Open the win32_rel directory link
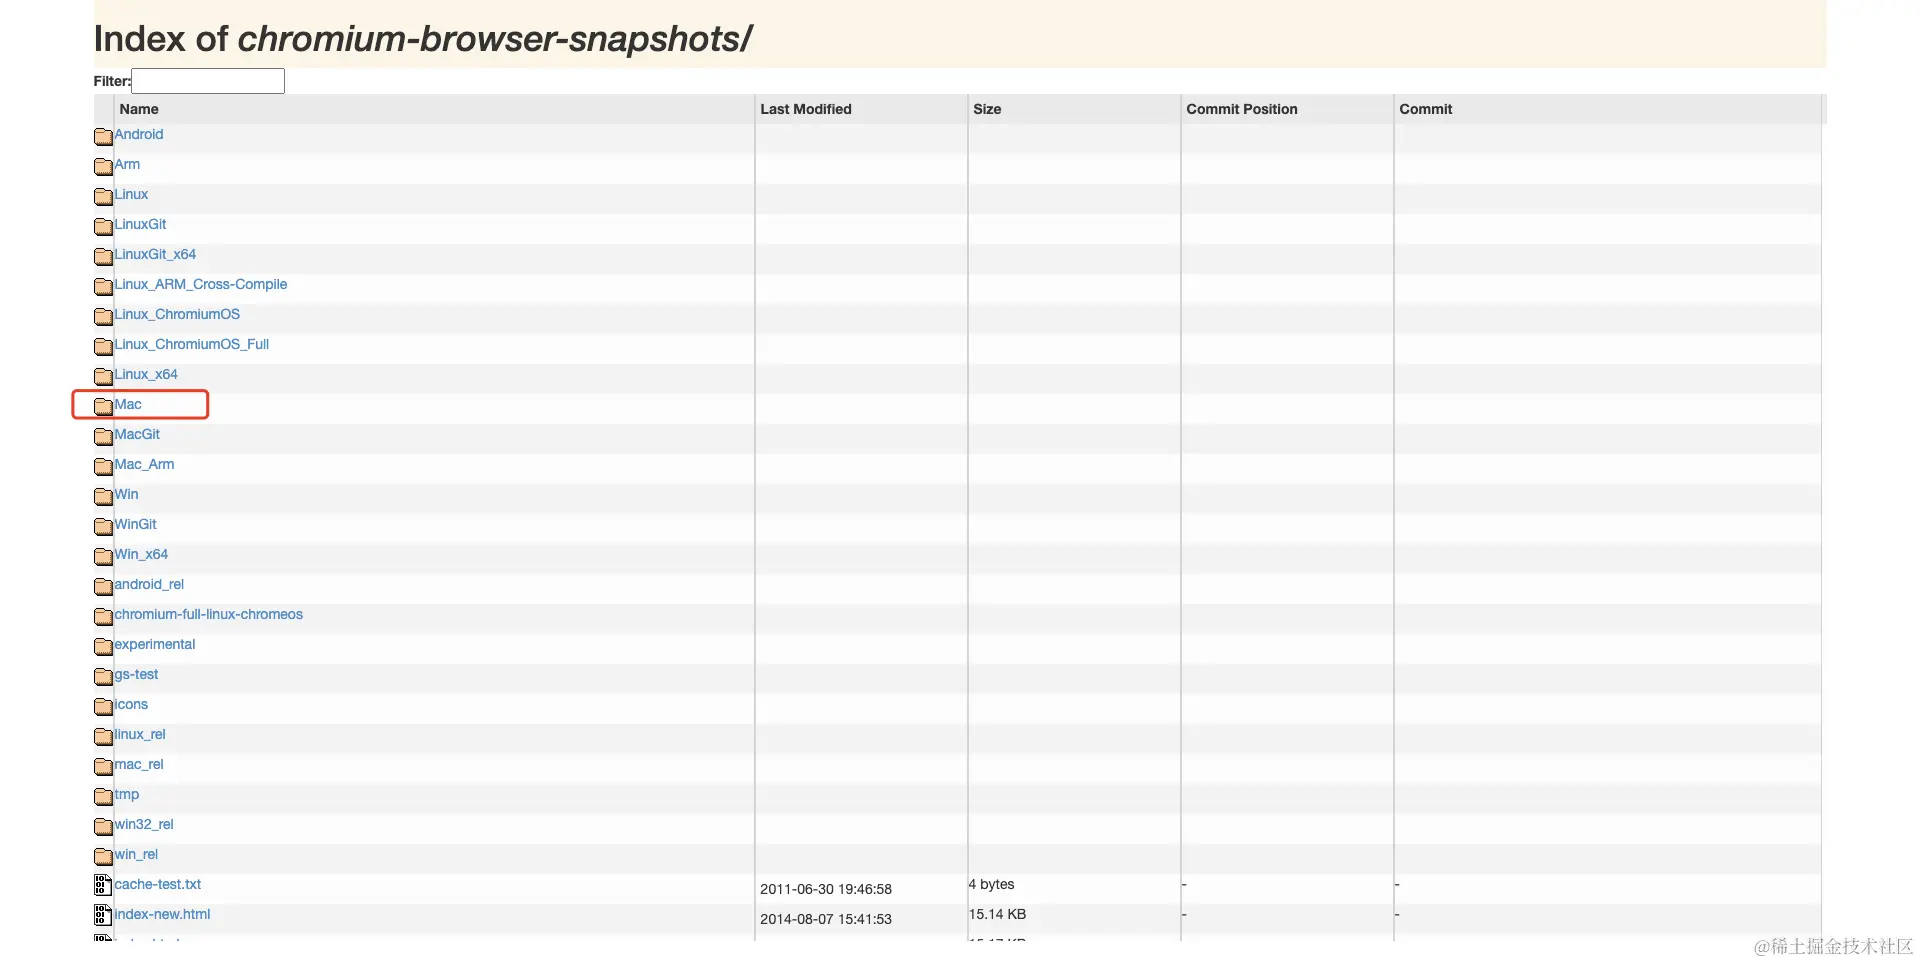The width and height of the screenshot is (1920, 963). (144, 824)
